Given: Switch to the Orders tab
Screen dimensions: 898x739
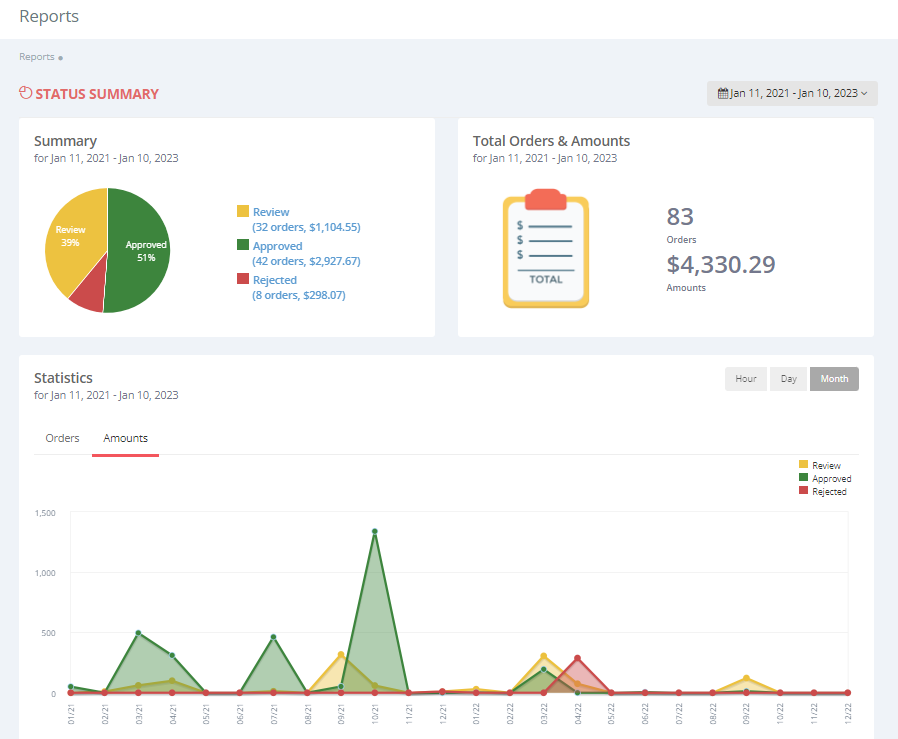Looking at the screenshot, I should 62,438.
